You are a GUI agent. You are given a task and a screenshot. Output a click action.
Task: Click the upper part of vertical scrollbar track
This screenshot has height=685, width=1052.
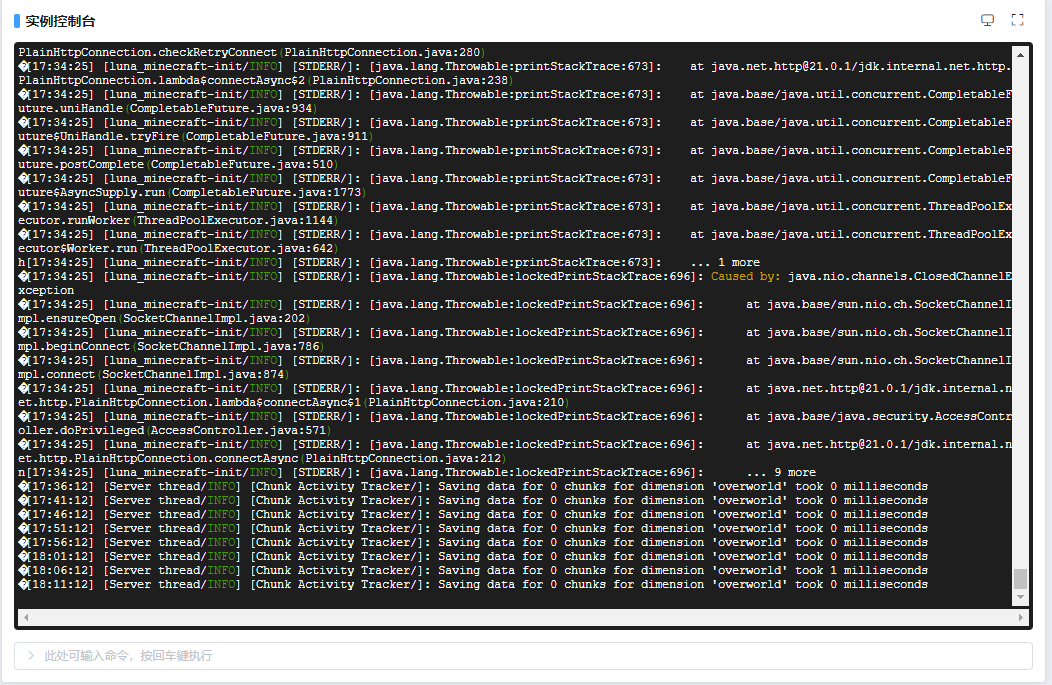pos(1020,200)
